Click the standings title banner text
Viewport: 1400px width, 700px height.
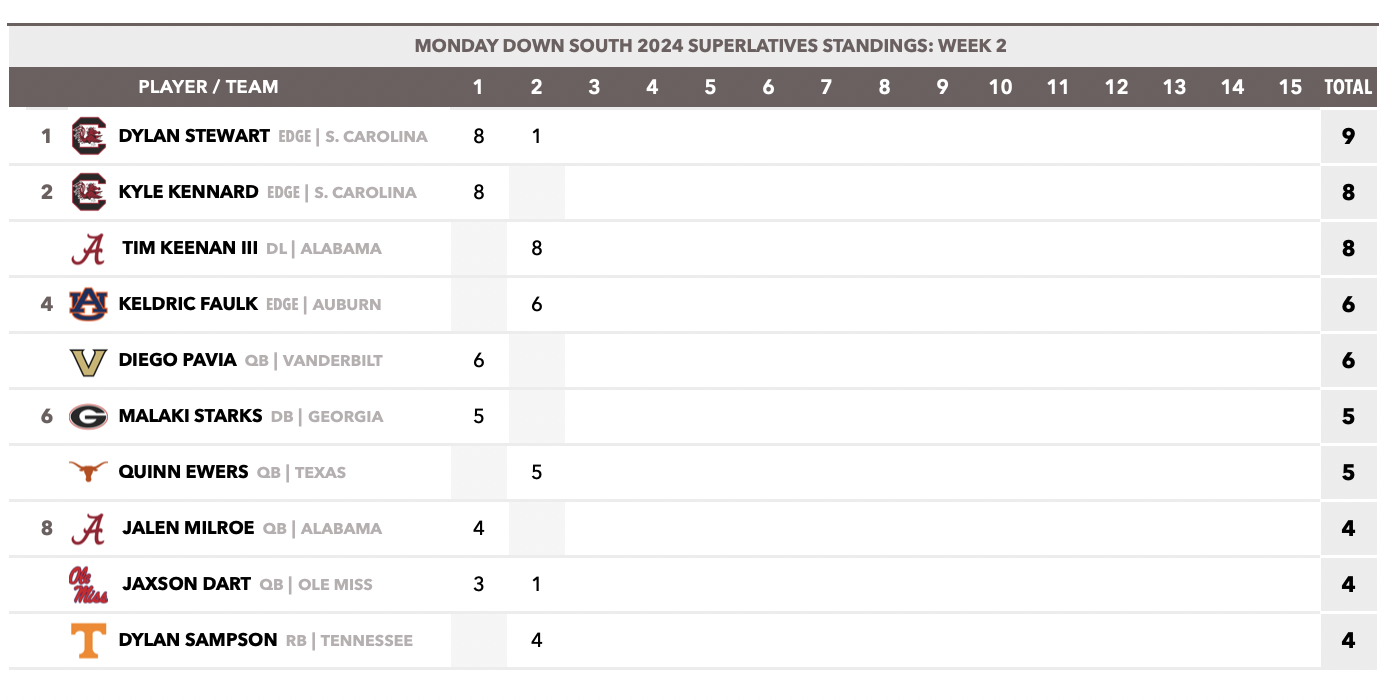710,46
